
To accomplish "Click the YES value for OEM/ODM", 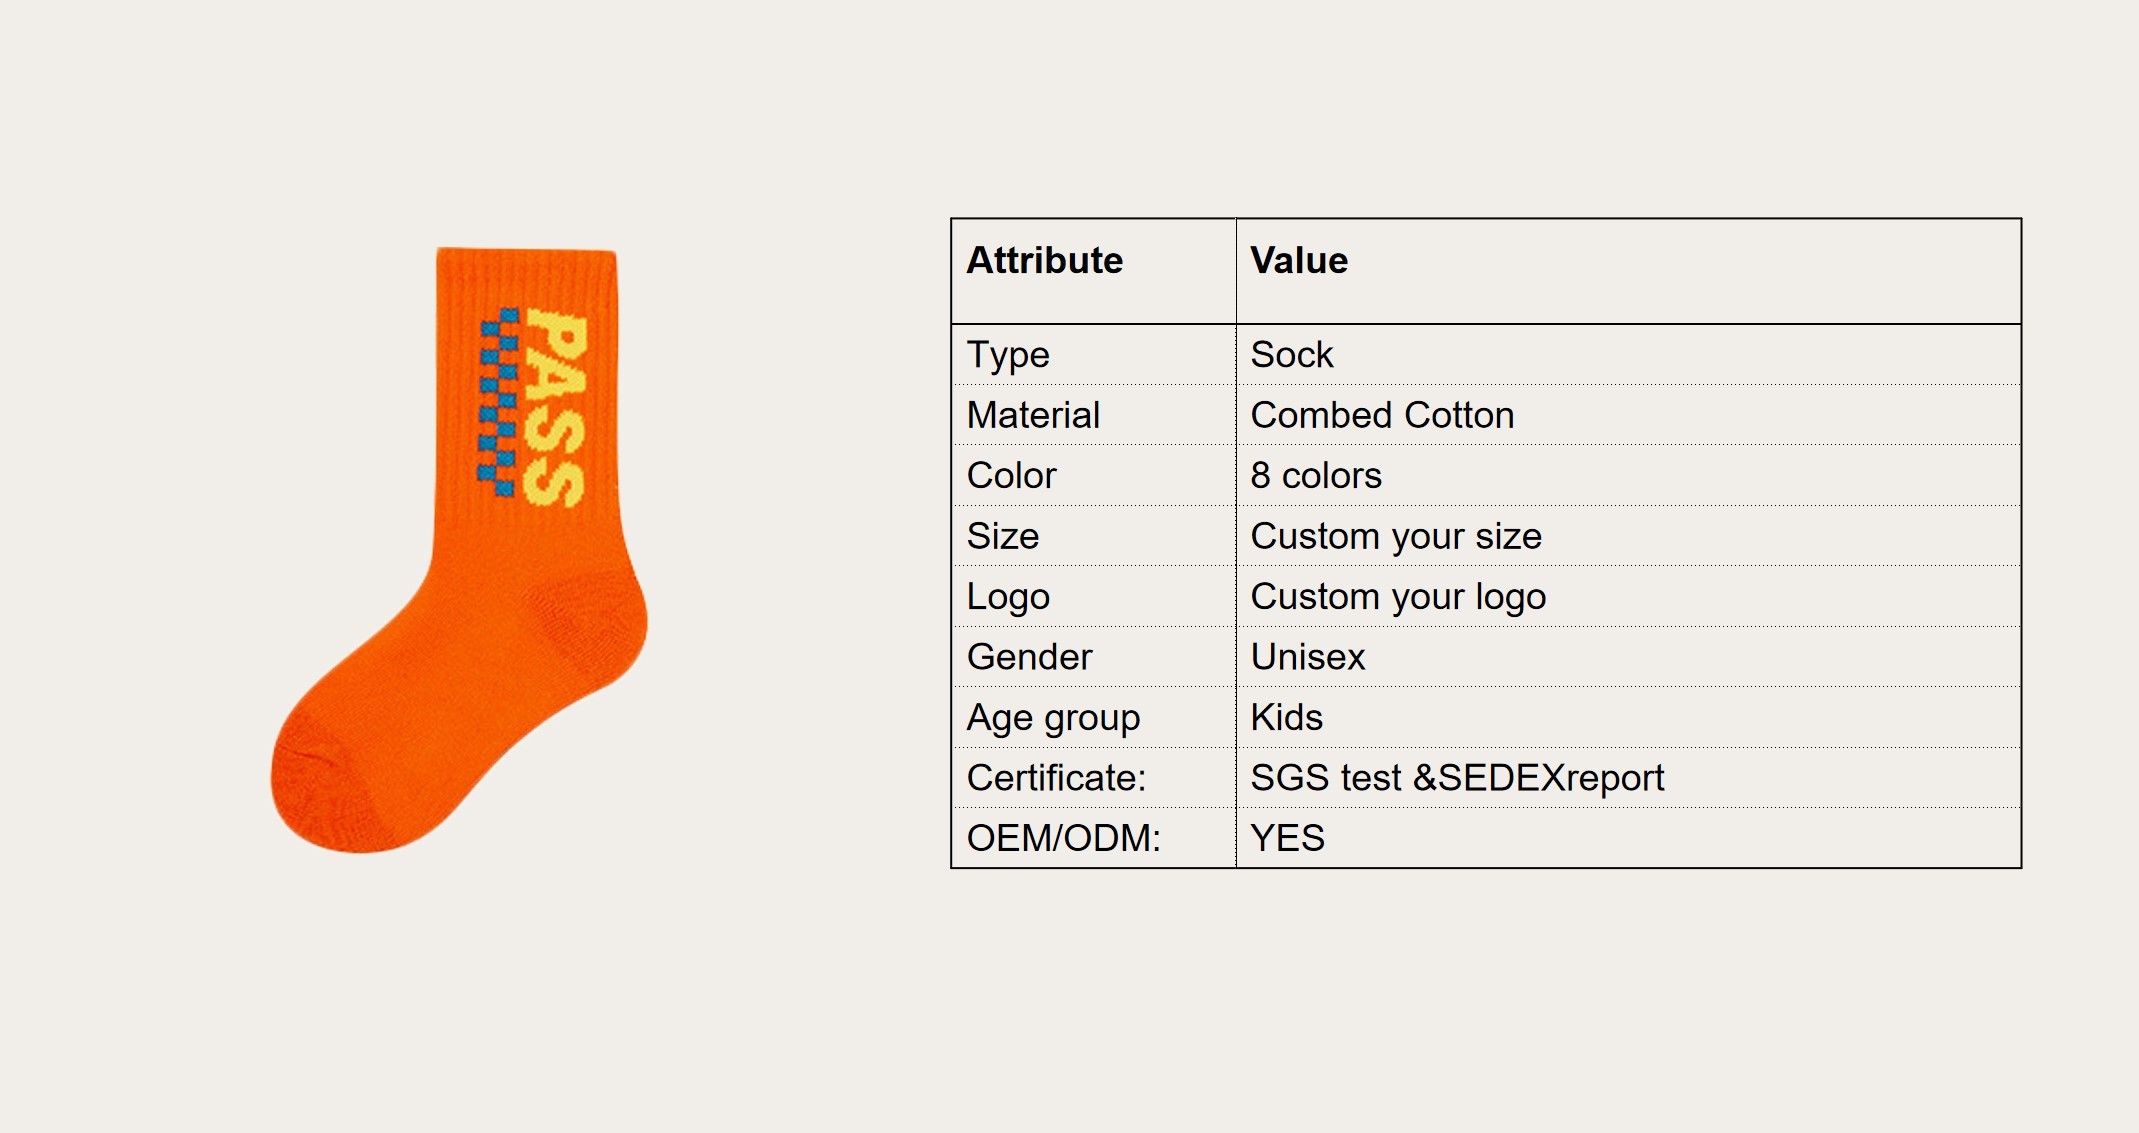I will tap(1287, 838).
